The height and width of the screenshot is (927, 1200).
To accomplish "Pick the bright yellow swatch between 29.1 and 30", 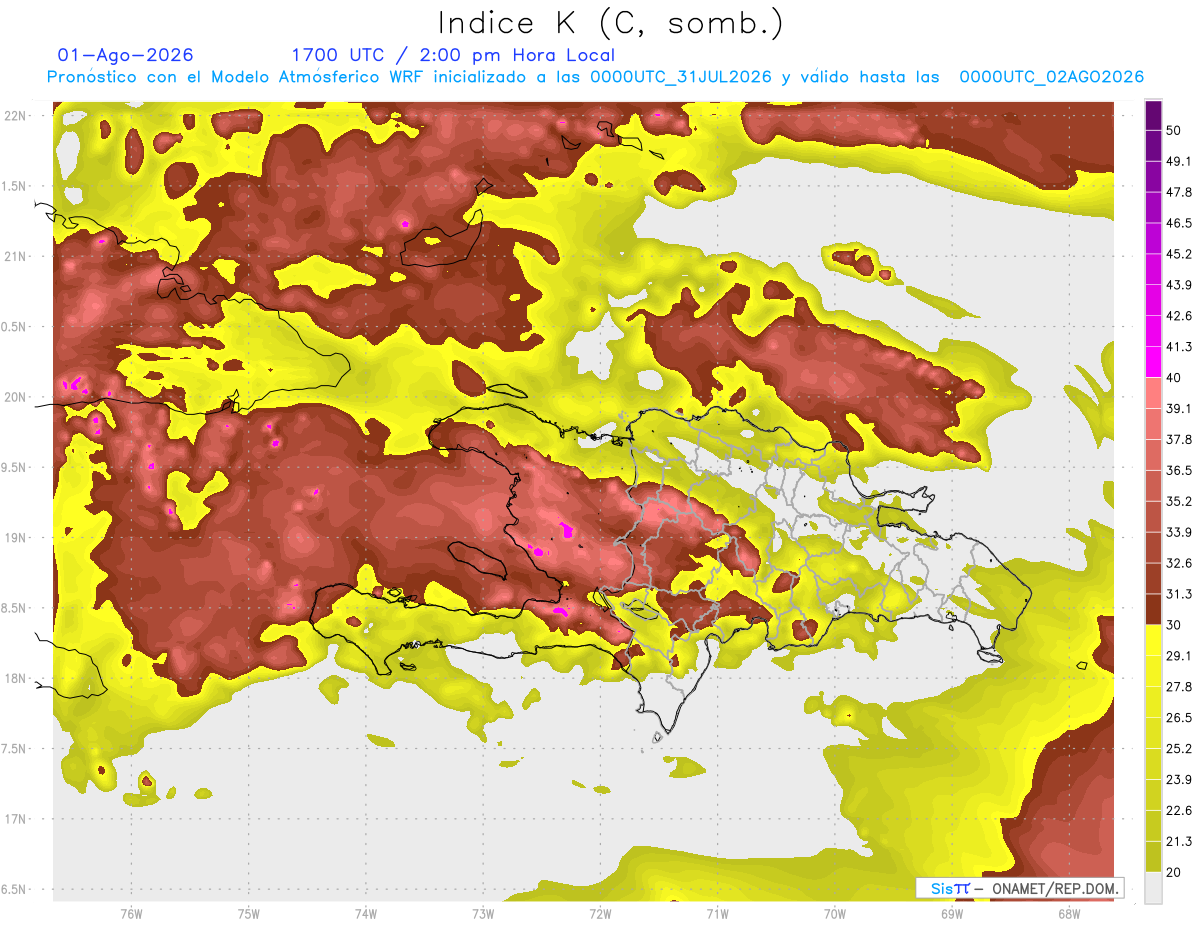I will (1153, 641).
